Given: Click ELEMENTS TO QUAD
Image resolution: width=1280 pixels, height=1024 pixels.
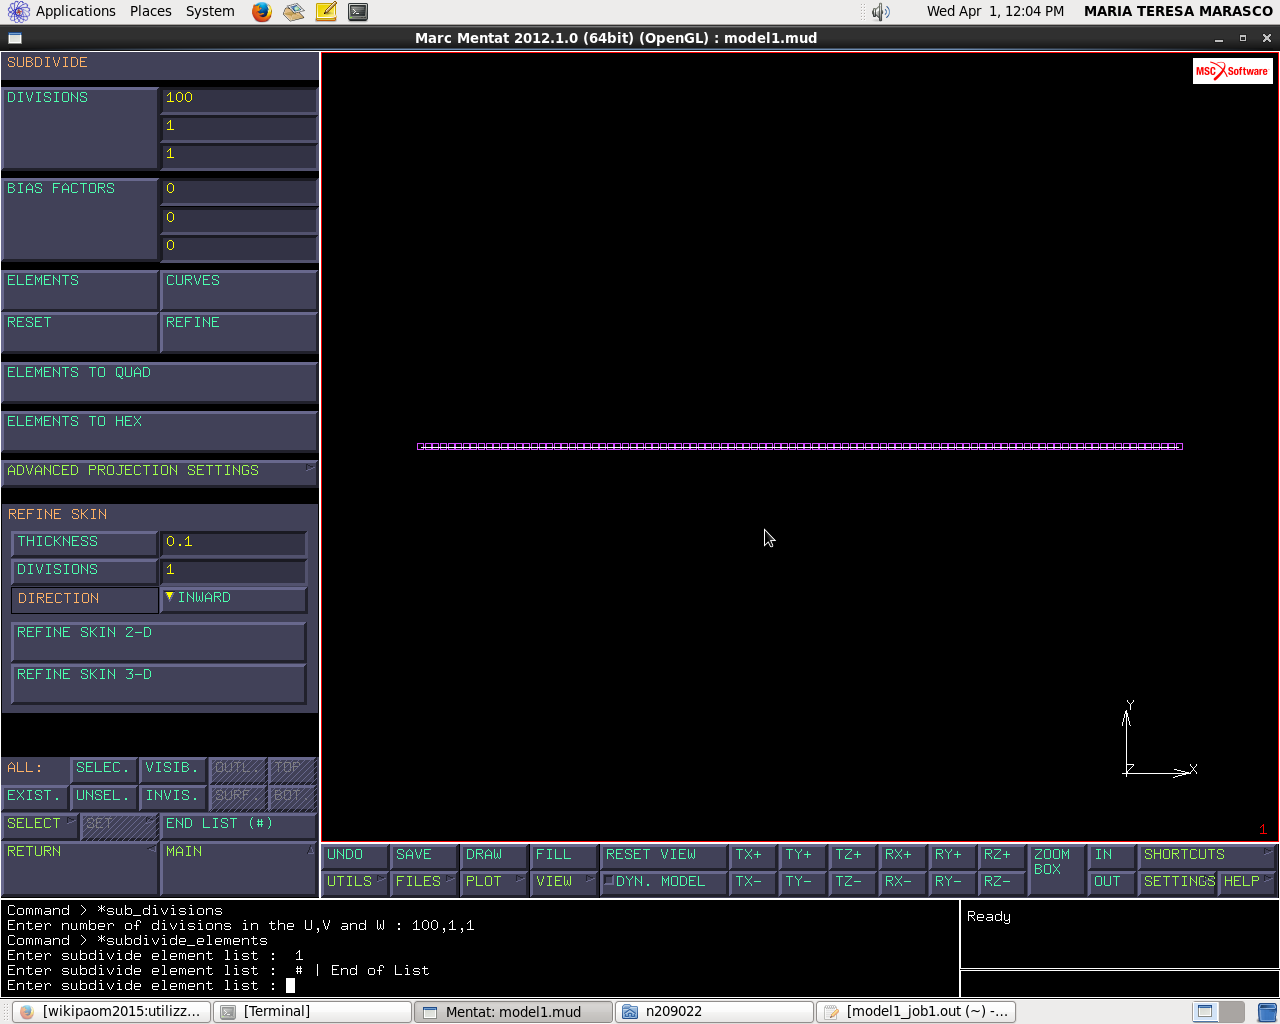Looking at the screenshot, I should [x=159, y=381].
